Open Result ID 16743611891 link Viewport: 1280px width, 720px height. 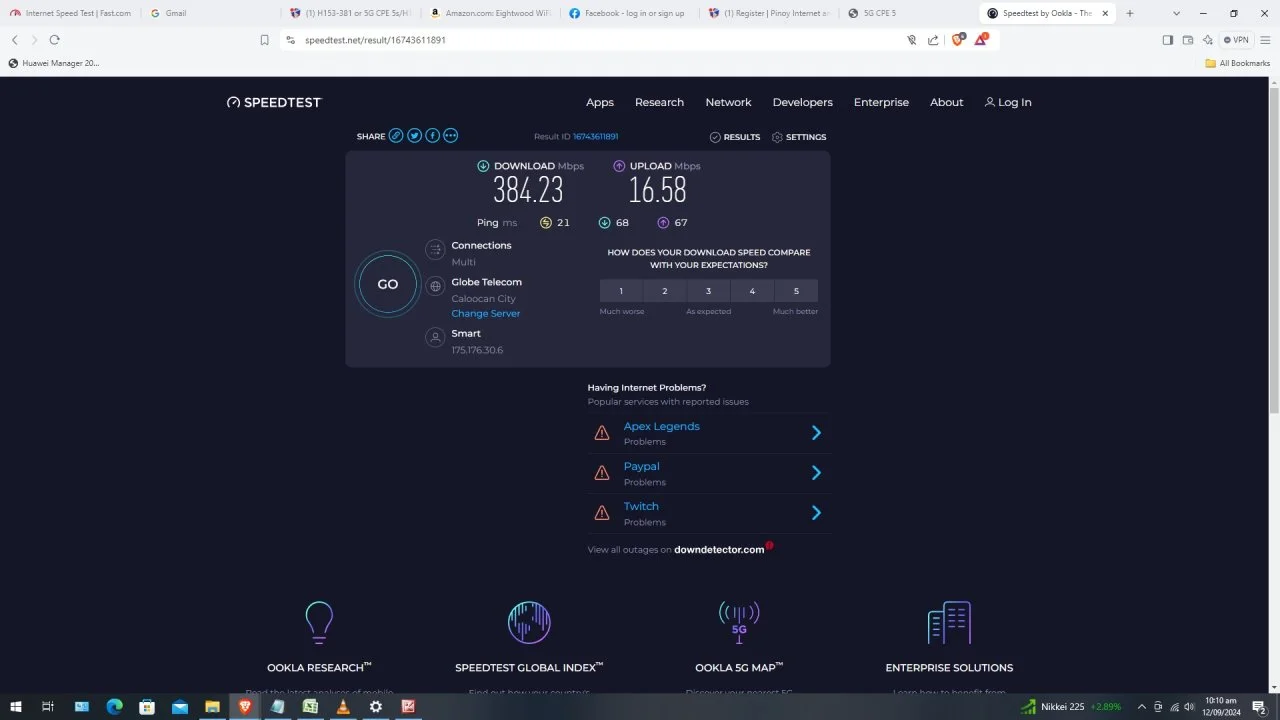click(595, 137)
